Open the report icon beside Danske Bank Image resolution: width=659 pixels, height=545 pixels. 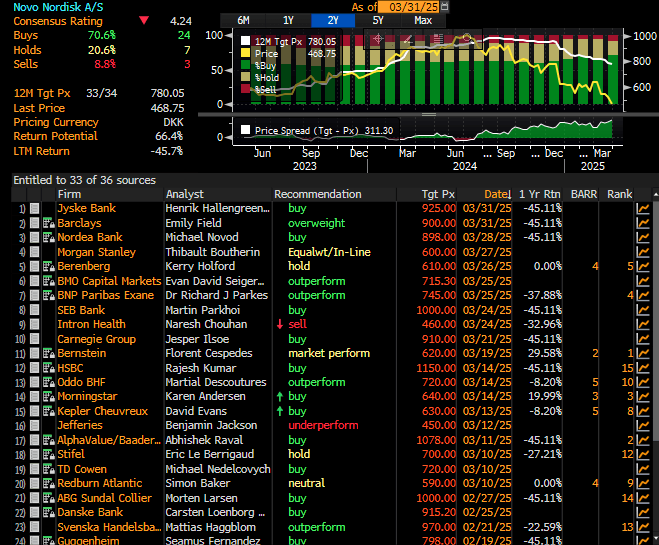coord(47,513)
